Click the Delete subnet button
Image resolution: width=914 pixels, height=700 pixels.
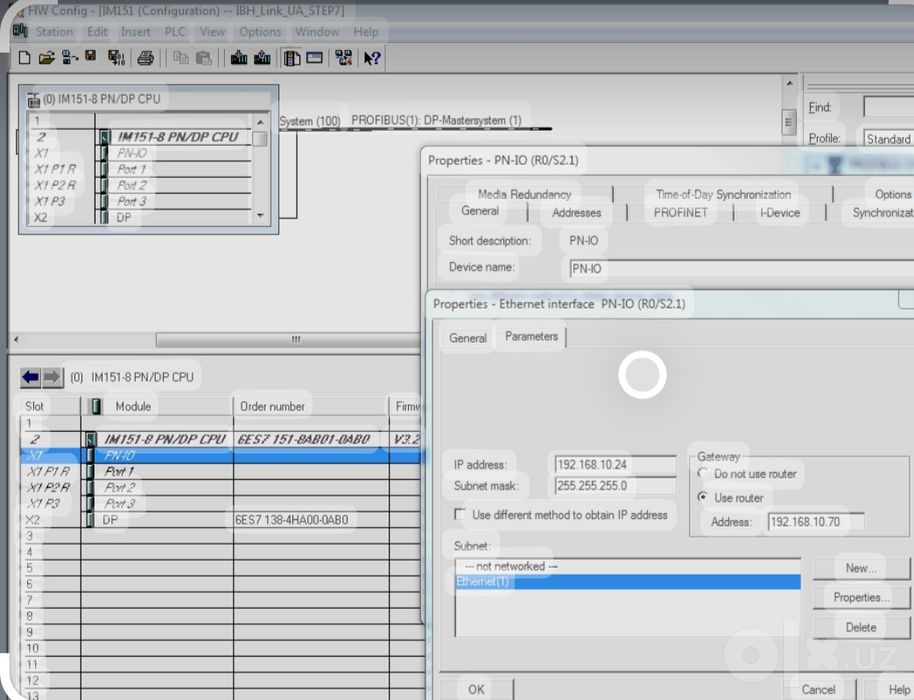(861, 628)
